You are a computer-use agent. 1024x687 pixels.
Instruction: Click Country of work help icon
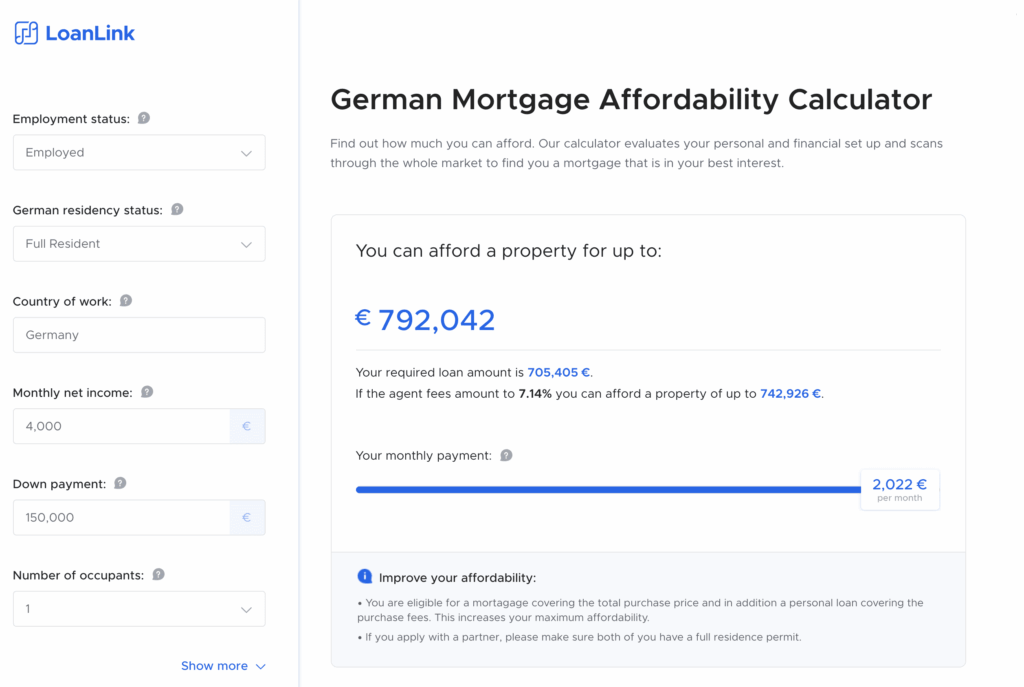tap(126, 300)
